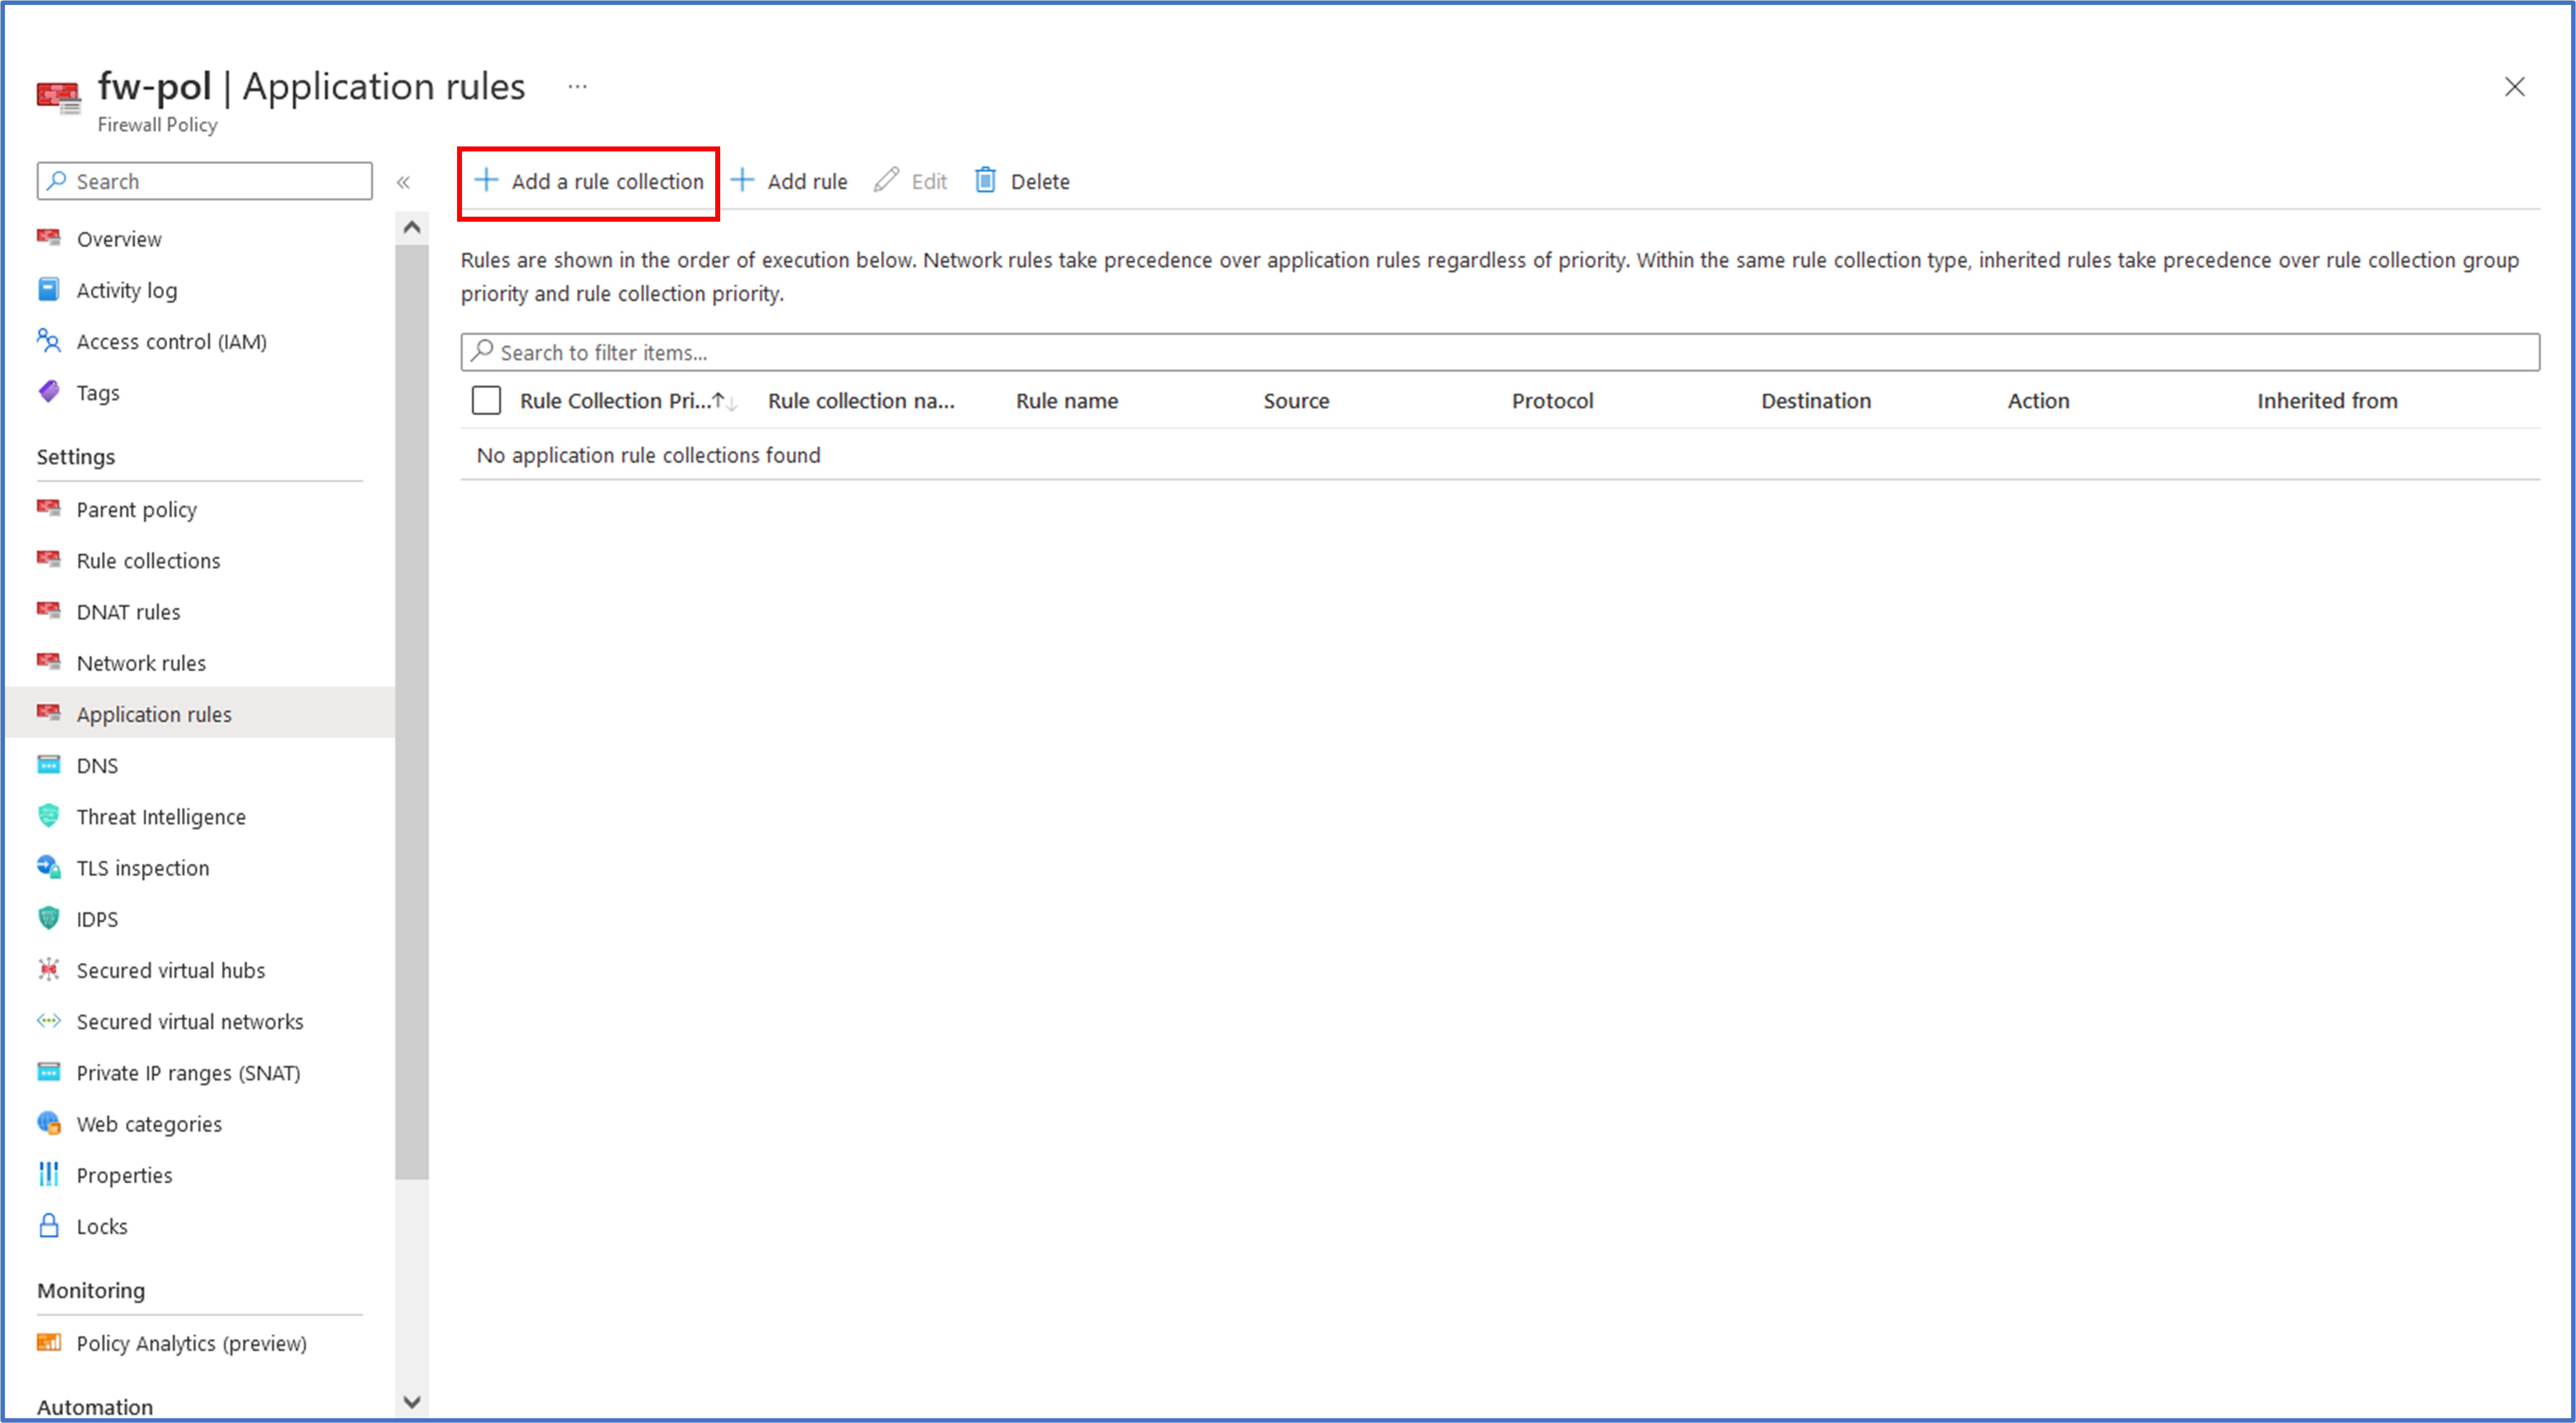This screenshot has height=1423, width=2576.
Task: Open the IDPS settings page
Action: 96,919
